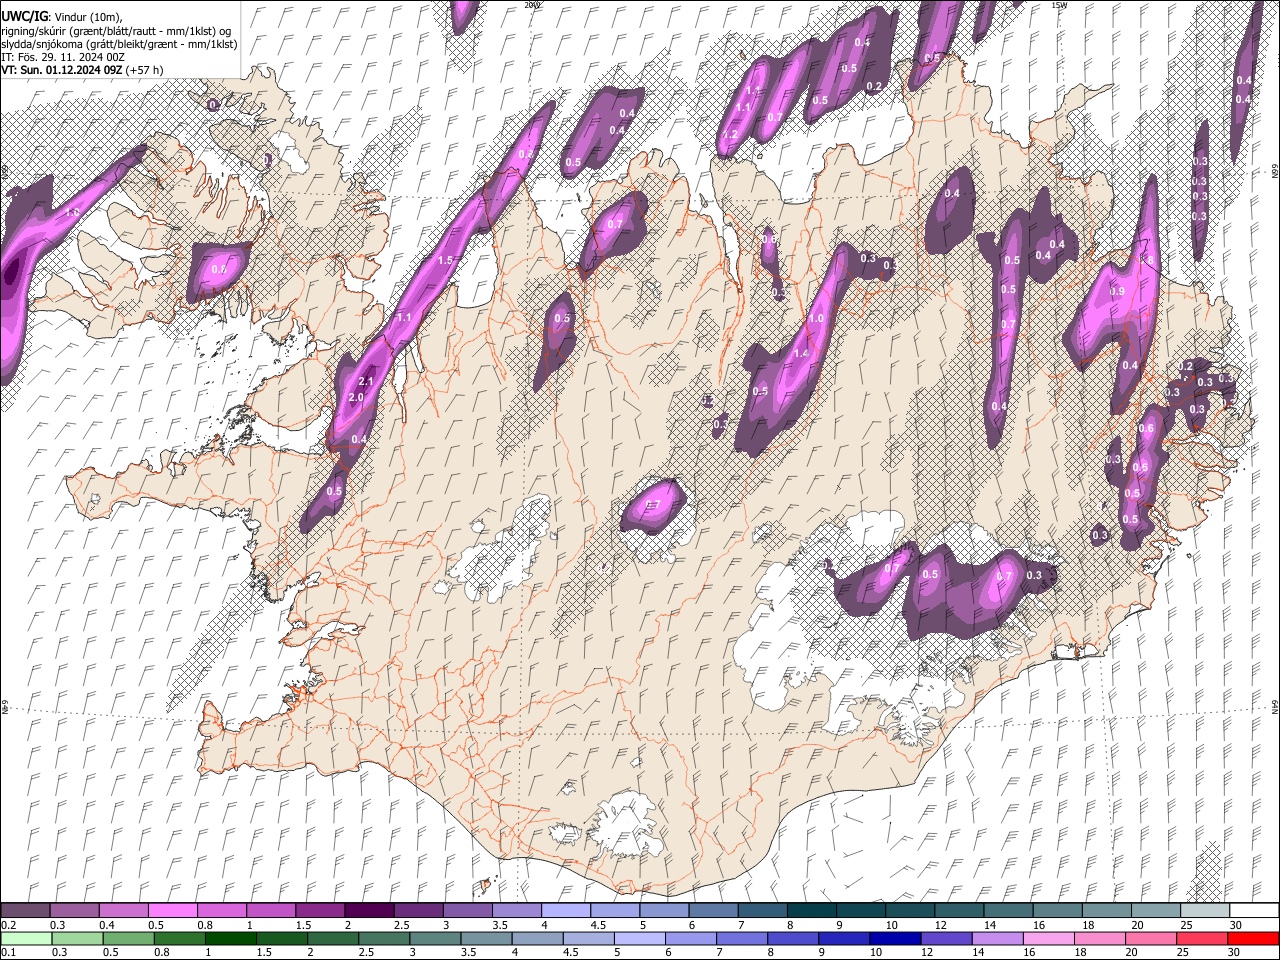Click the pale gray upper-legend swatch above 25
The image size is (1280, 960).
(x=1205, y=911)
